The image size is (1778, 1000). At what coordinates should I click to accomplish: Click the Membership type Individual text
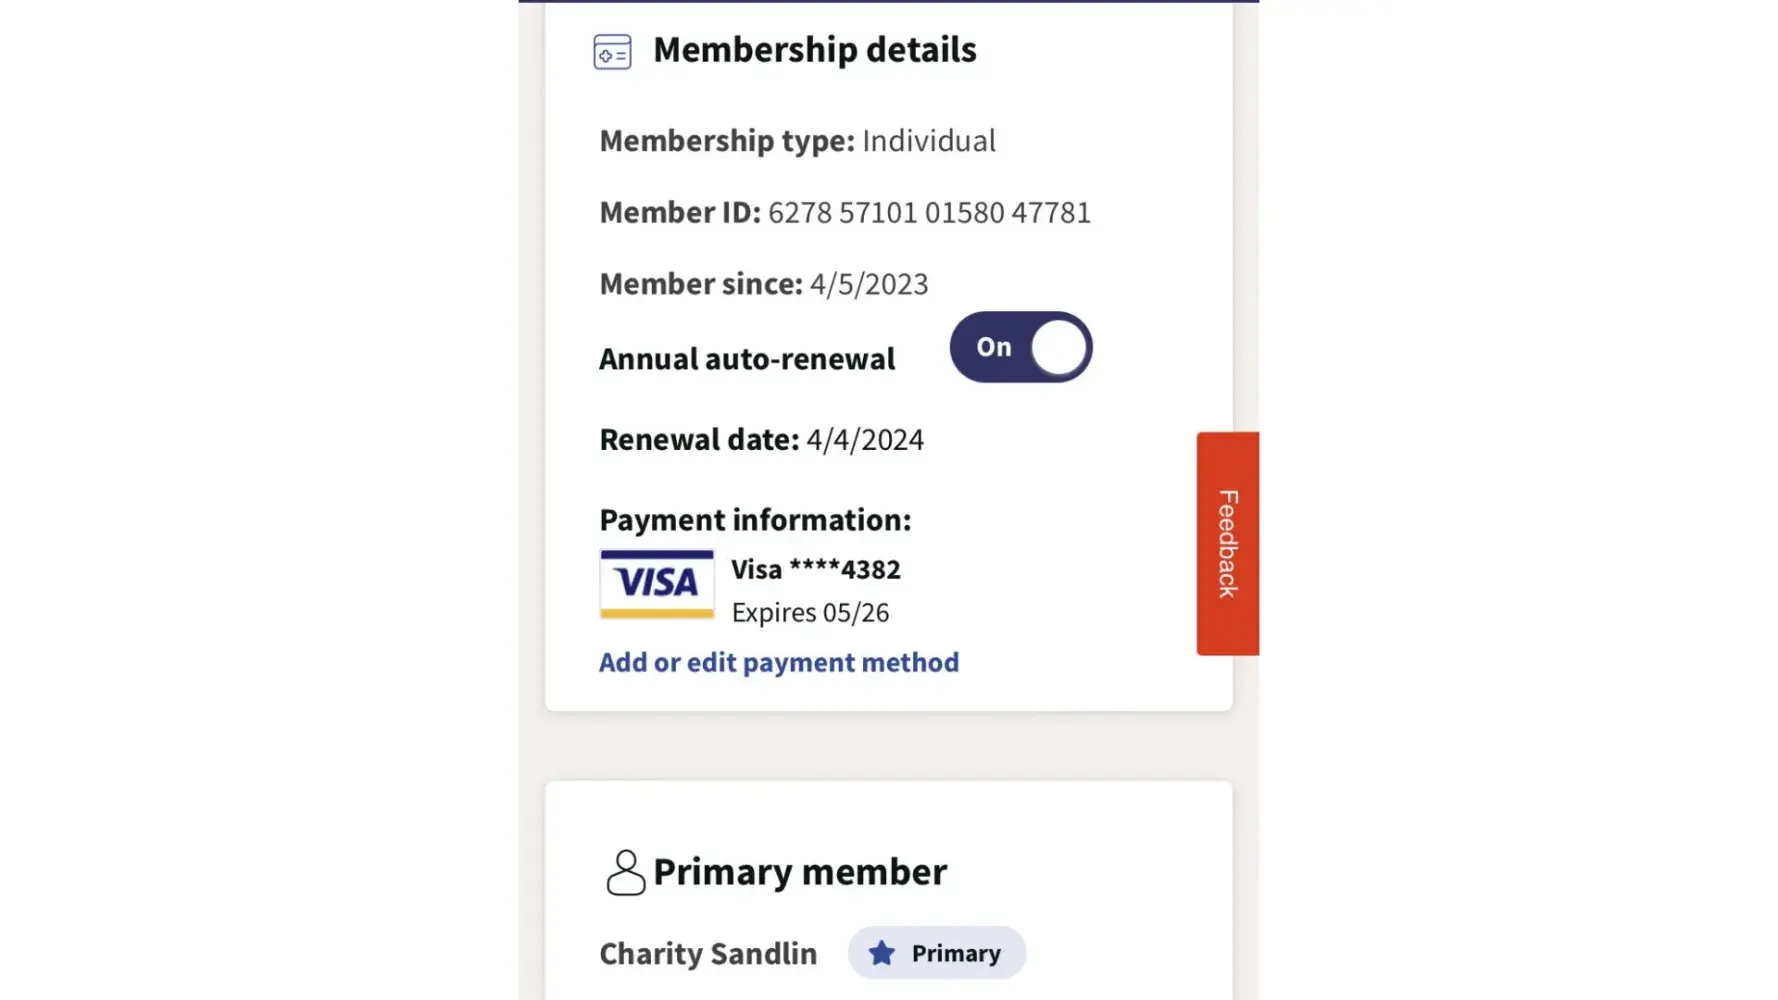tap(928, 141)
